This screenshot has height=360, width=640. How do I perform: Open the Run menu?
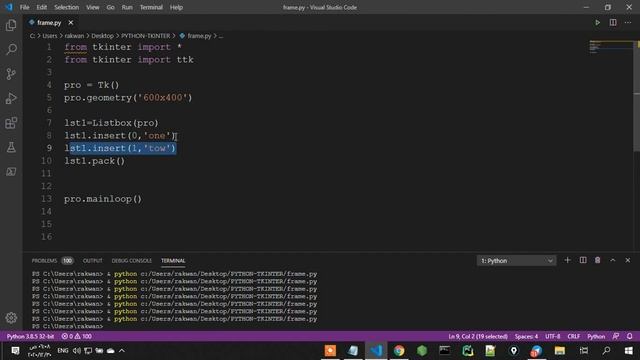(127, 7)
